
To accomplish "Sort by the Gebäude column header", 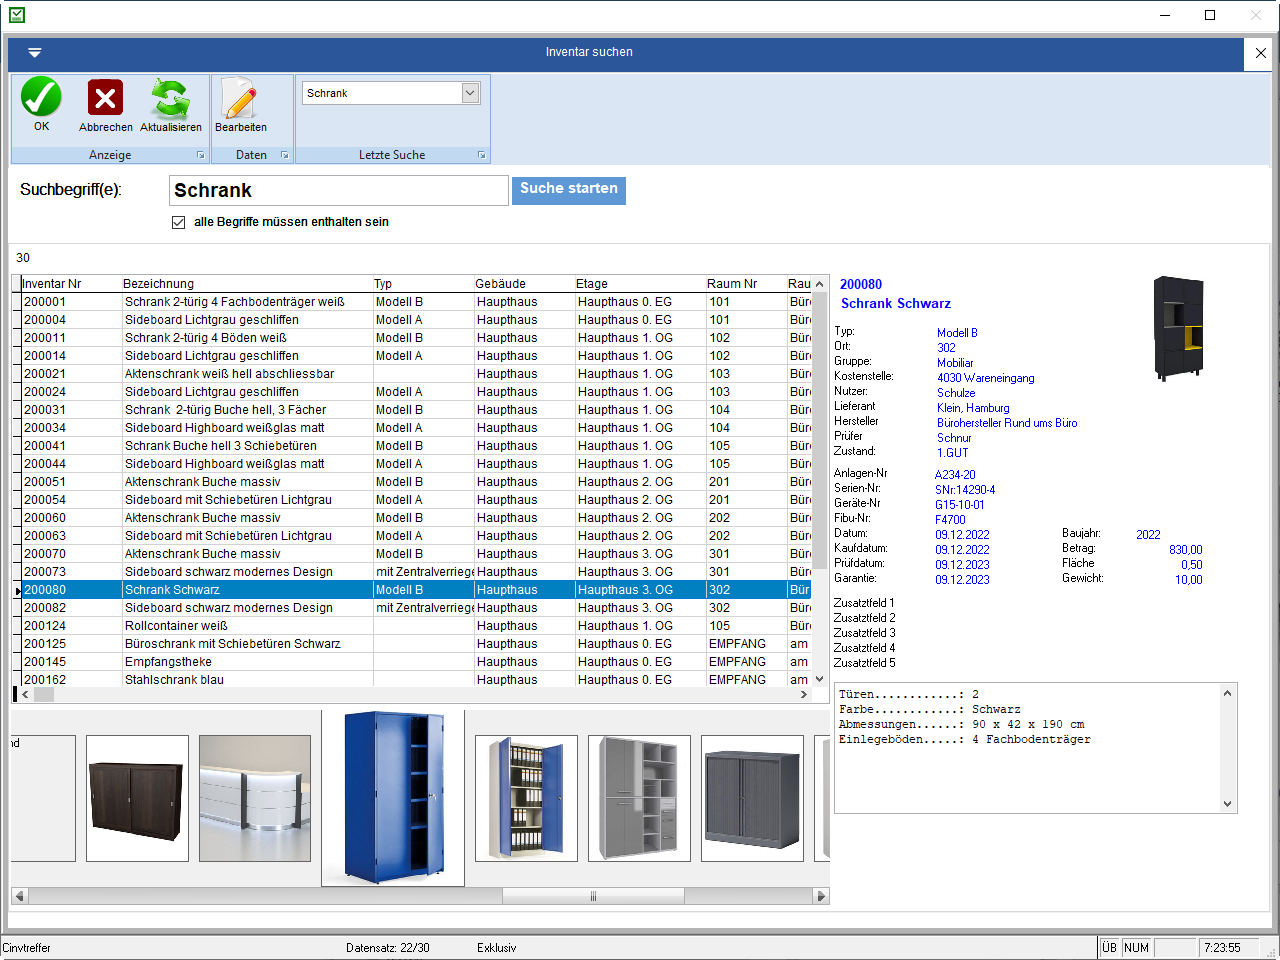I will click(x=524, y=284).
